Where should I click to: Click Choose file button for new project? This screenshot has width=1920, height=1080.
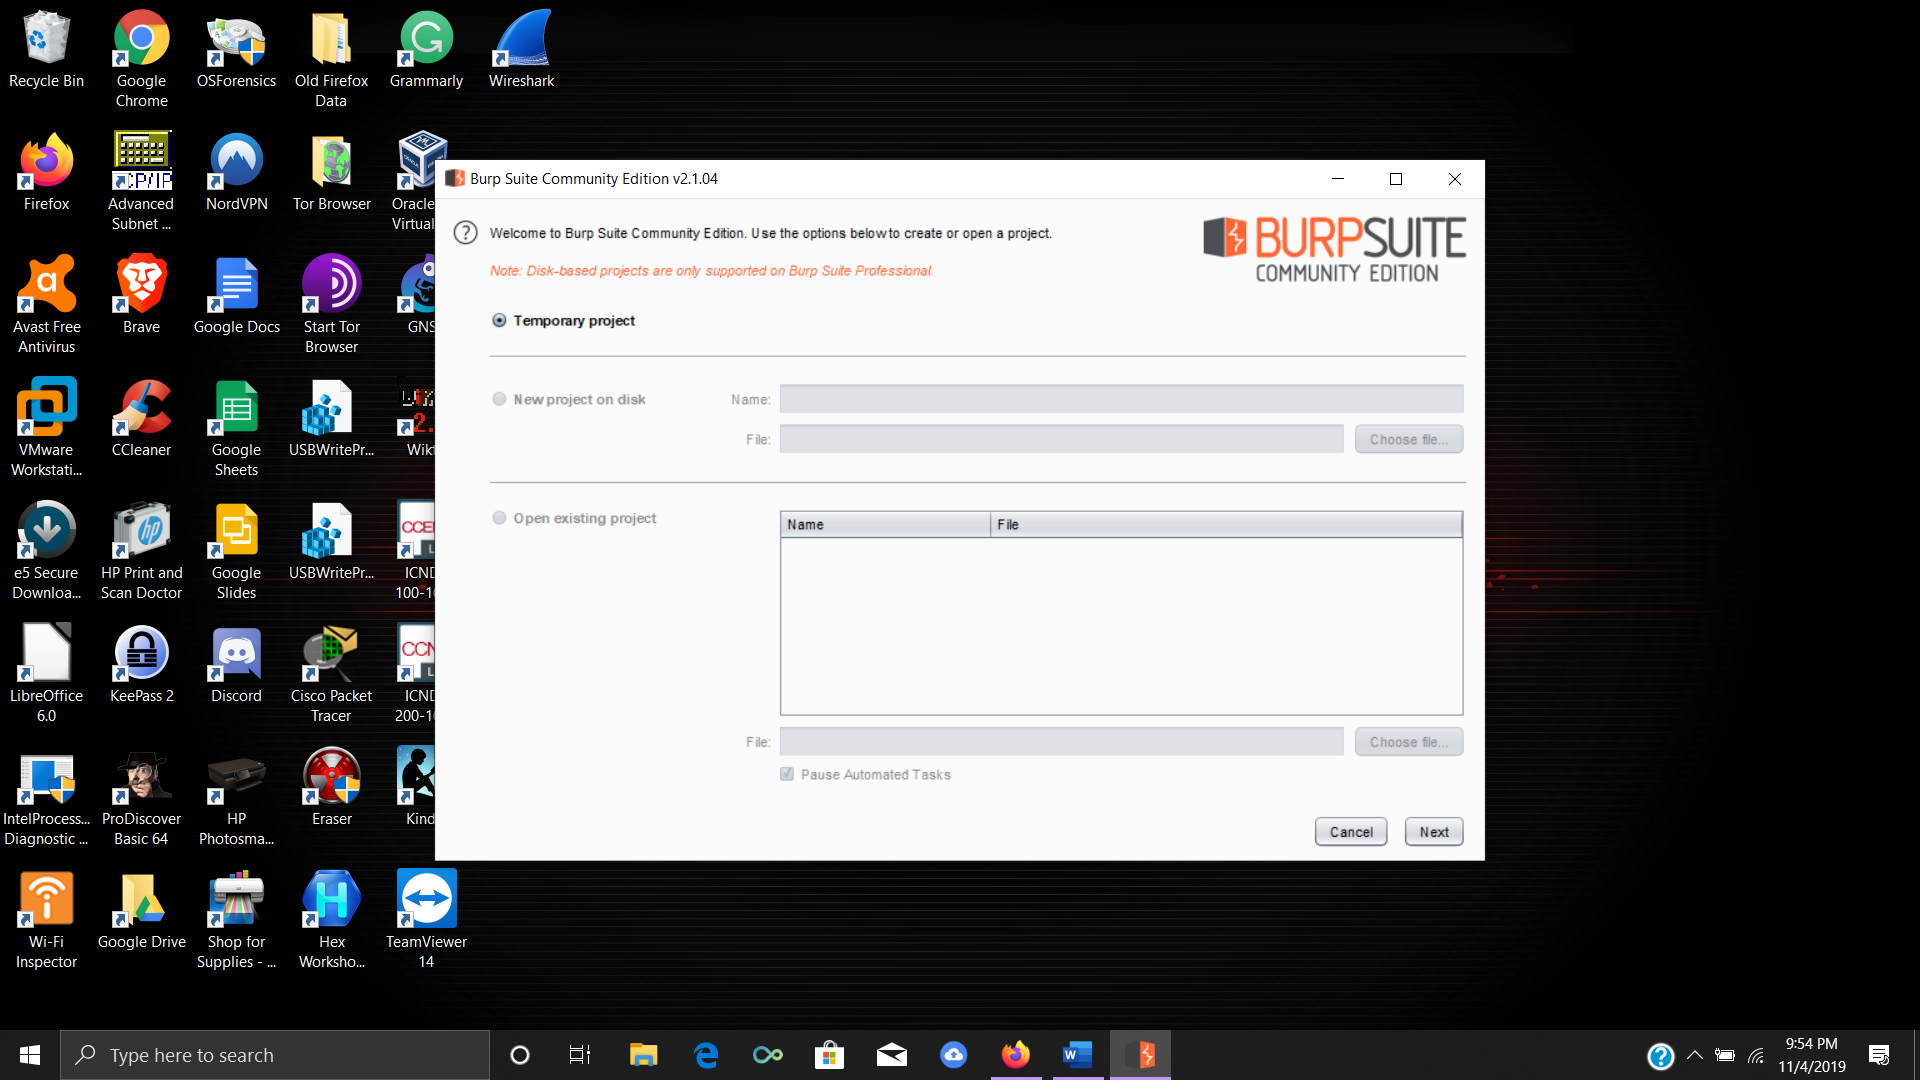point(1409,440)
